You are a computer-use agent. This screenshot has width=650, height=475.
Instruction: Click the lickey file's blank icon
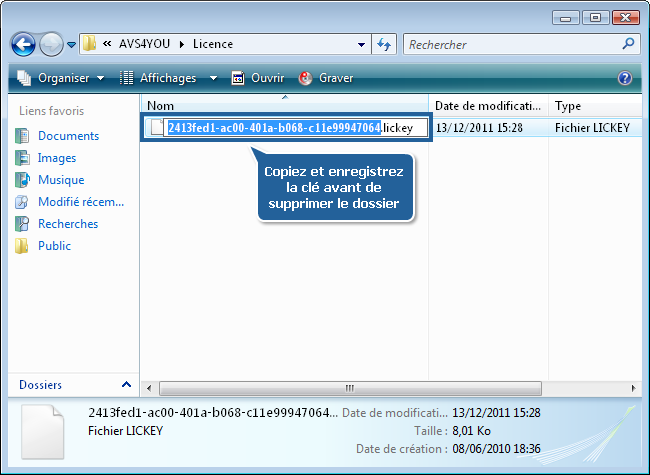[x=157, y=127]
